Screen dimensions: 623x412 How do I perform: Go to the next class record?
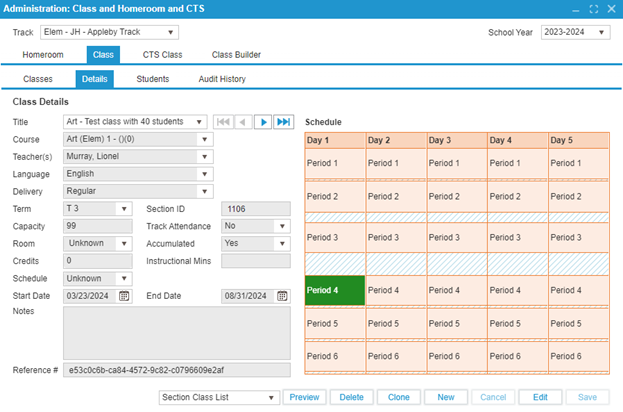264,122
